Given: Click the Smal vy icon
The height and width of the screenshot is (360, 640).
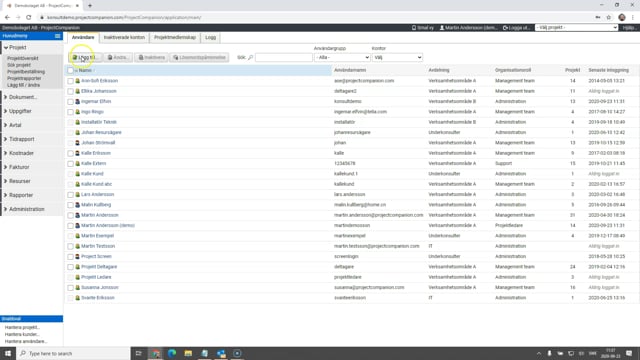Looking at the screenshot, I should point(413,28).
